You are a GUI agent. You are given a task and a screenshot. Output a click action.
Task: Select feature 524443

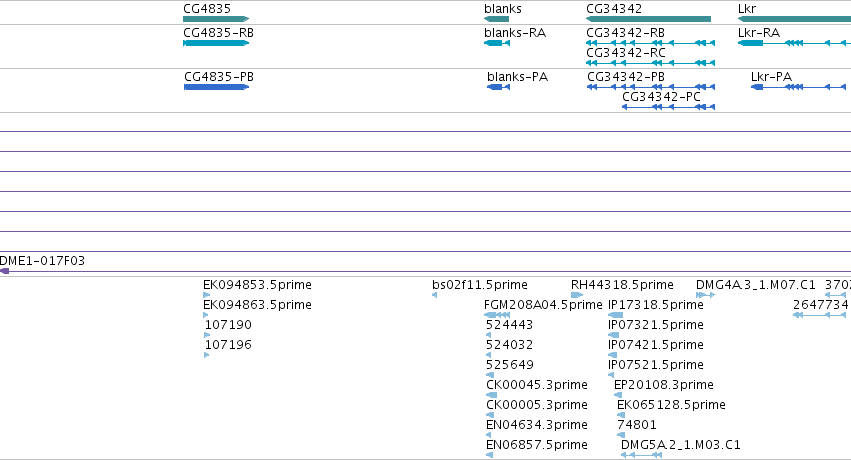[510, 325]
